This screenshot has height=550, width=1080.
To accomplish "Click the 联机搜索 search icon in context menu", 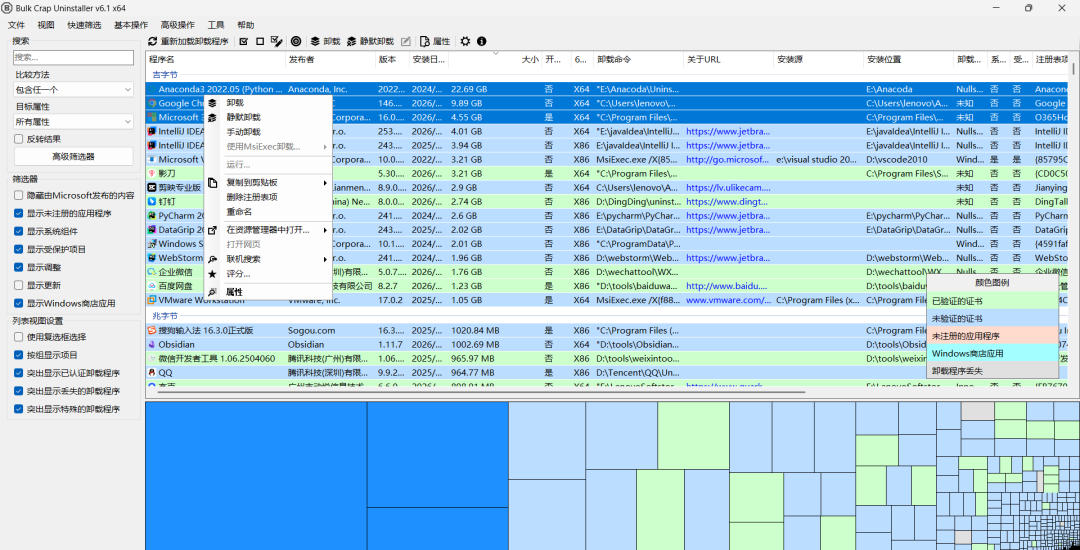I will click(213, 259).
